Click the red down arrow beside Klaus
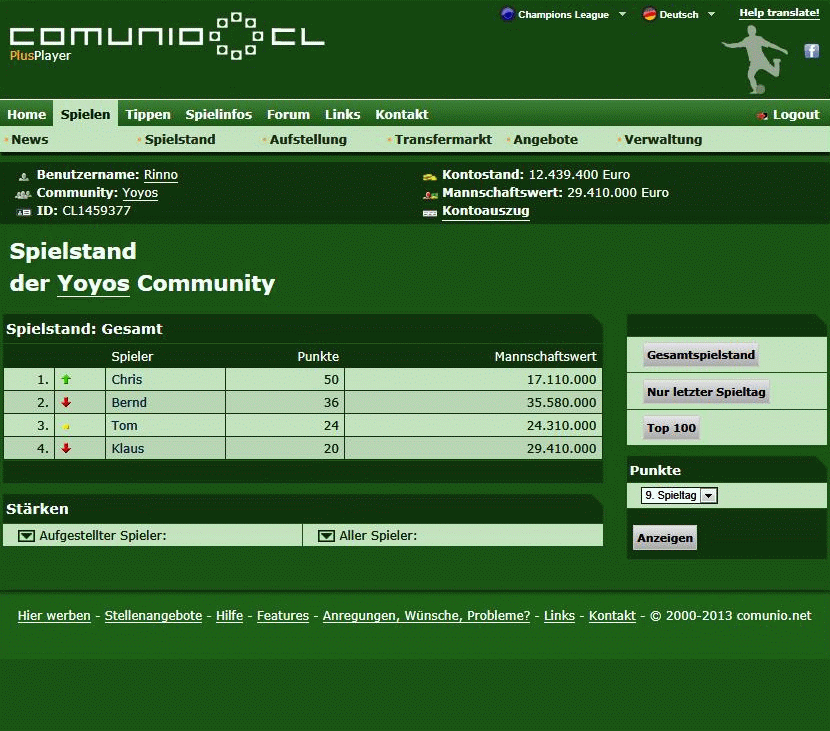 point(67,449)
